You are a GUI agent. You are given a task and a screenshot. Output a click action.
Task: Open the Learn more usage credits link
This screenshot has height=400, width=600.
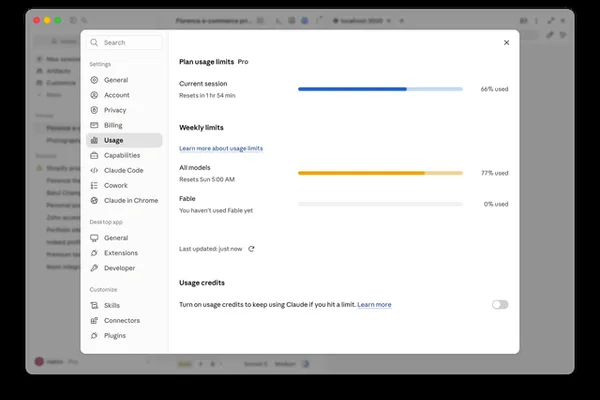pos(374,305)
